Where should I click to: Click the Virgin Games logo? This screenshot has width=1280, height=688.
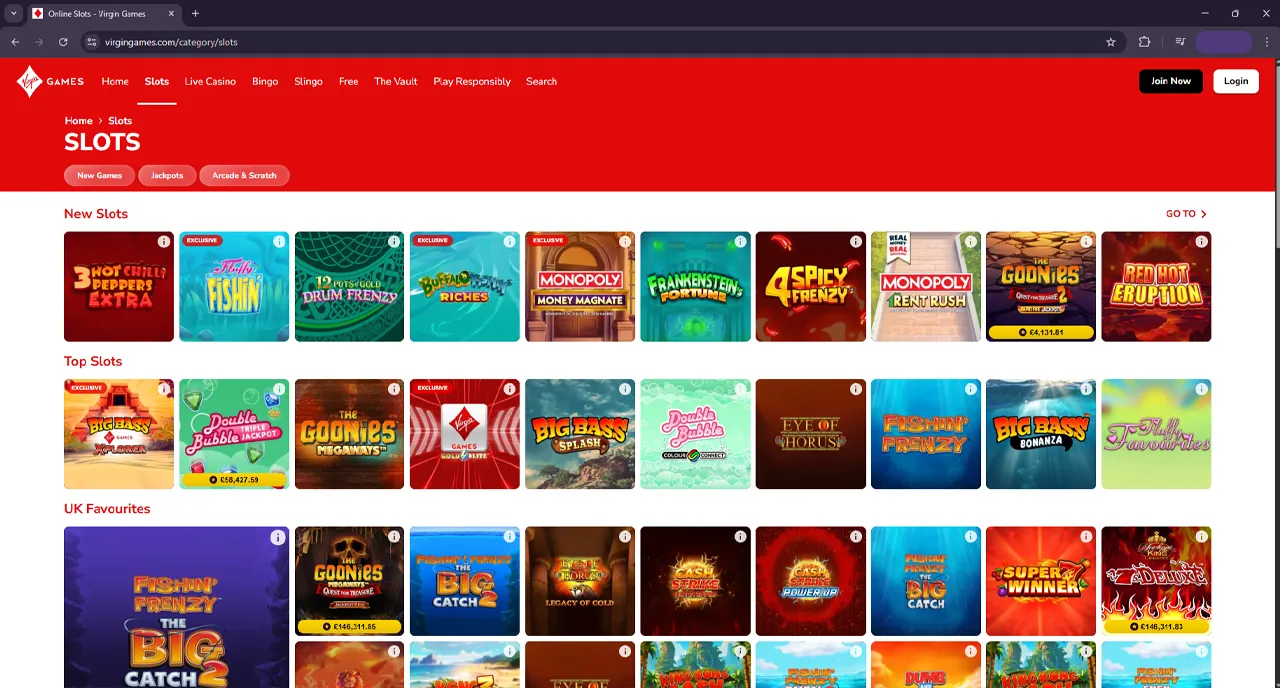tap(49, 81)
